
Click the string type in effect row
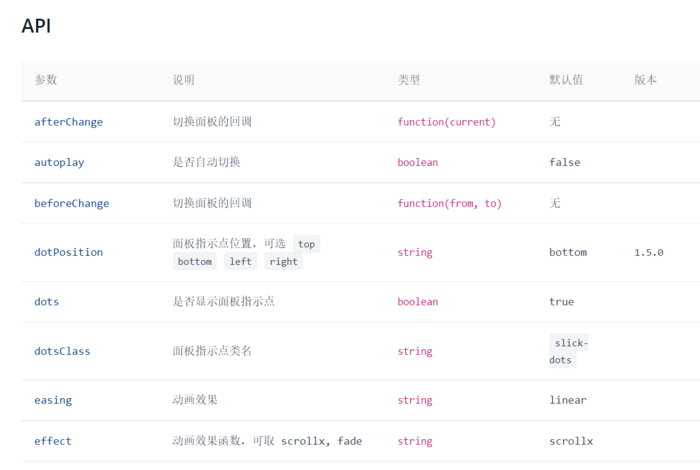pyautogui.click(x=415, y=441)
